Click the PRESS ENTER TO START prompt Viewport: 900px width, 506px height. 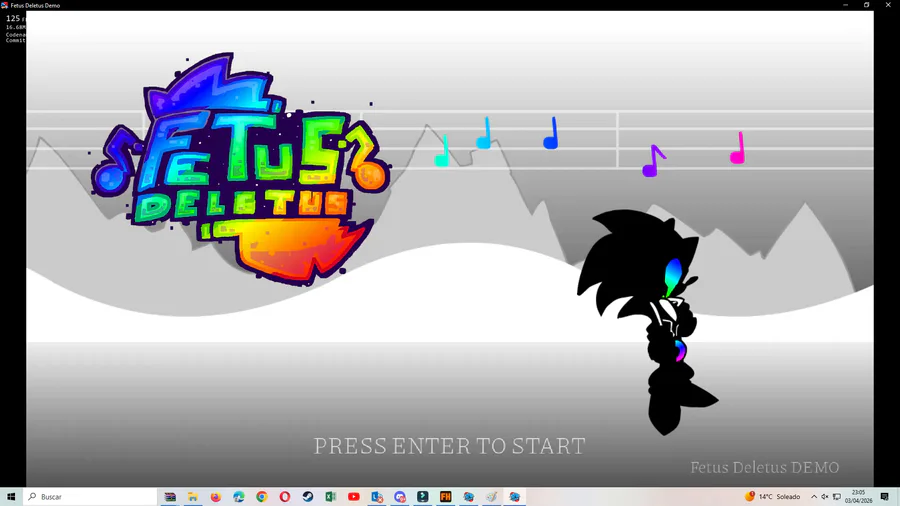click(449, 446)
